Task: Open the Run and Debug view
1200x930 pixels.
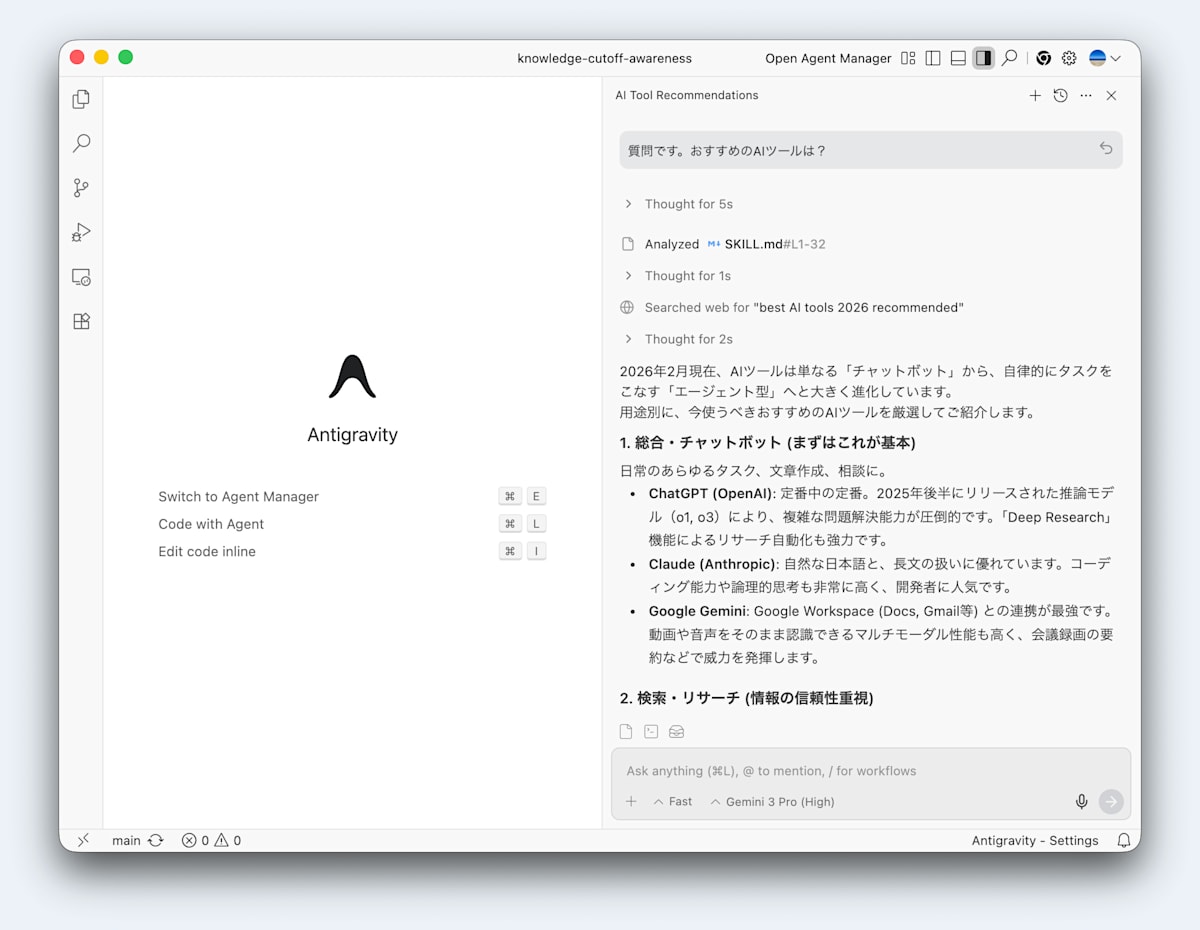Action: click(81, 232)
